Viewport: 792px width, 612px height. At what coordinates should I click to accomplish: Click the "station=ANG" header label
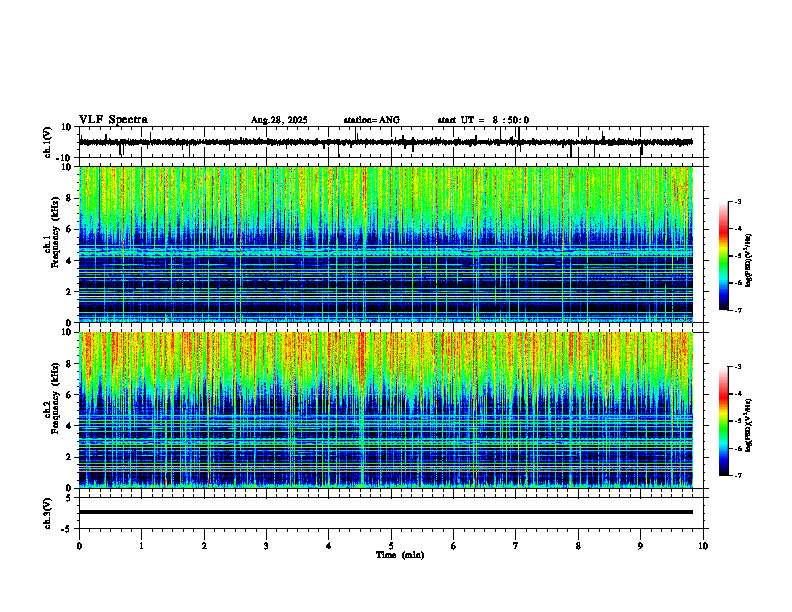click(x=372, y=120)
